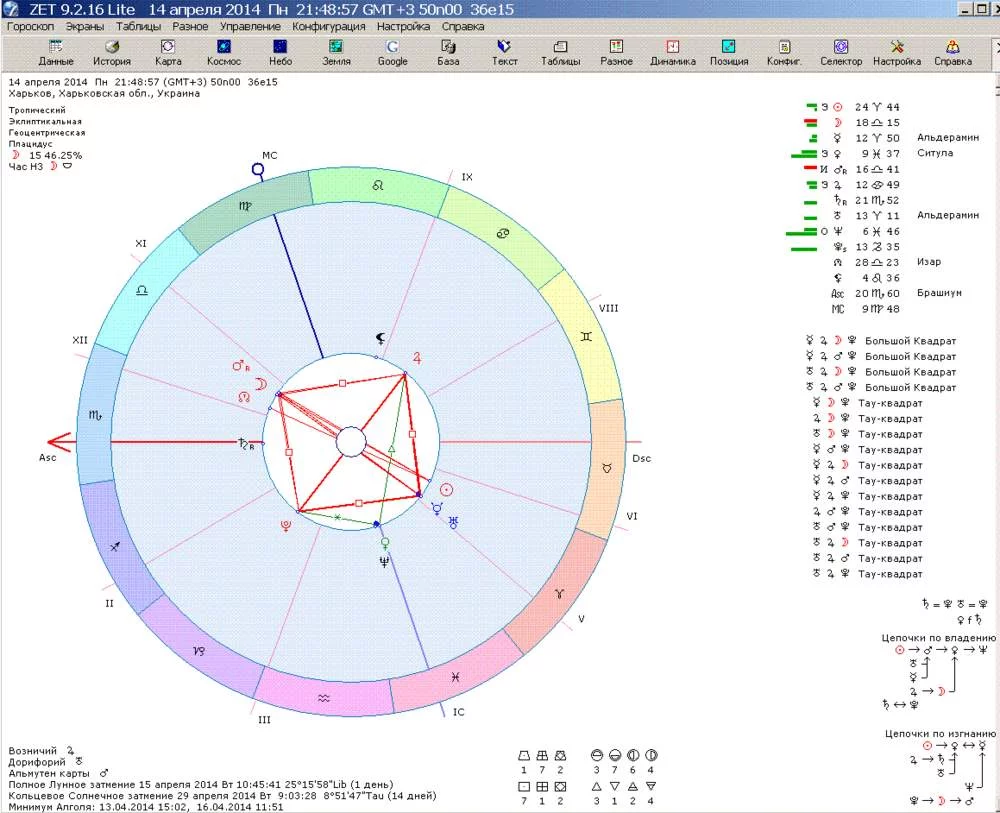
Task: Expand the Управление menu
Action: (x=250, y=27)
